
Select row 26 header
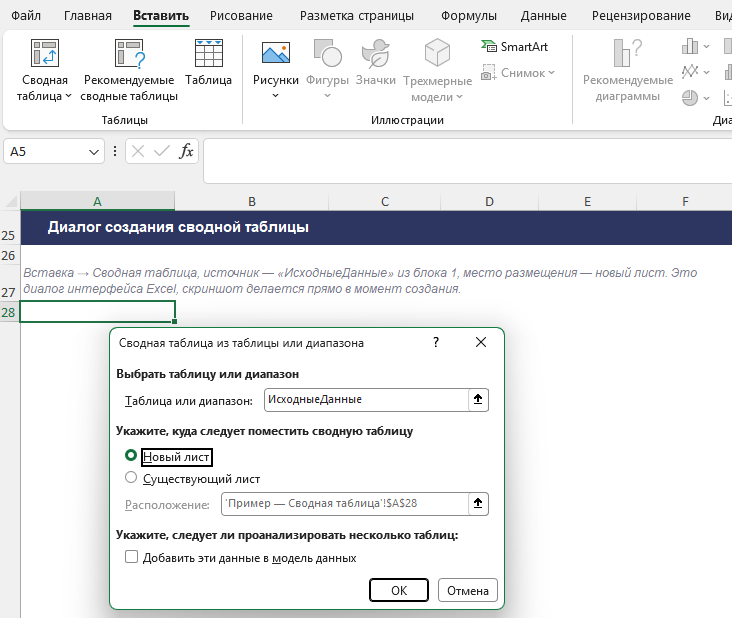pyautogui.click(x=8, y=255)
